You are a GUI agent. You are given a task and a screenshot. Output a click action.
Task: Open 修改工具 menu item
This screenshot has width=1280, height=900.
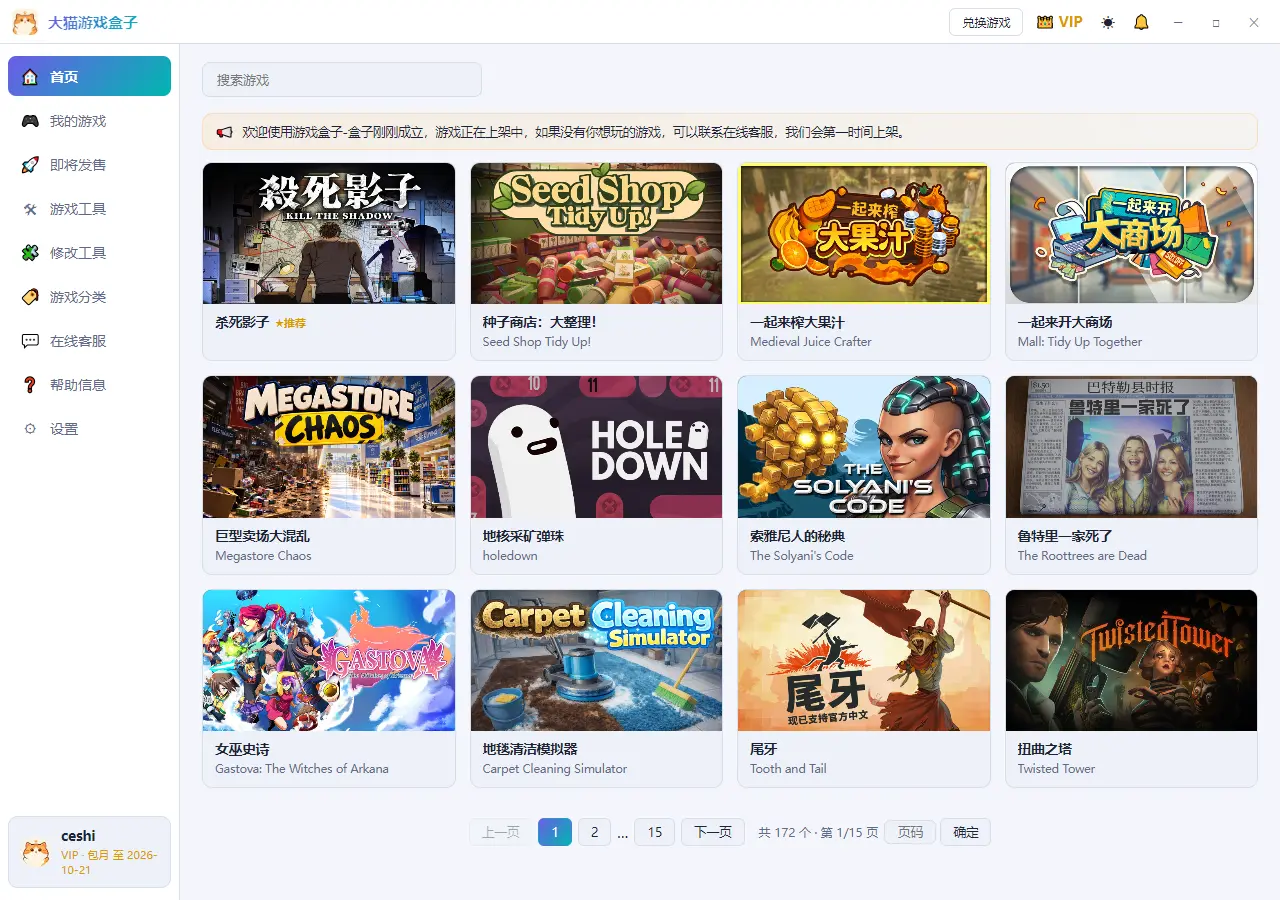89,253
